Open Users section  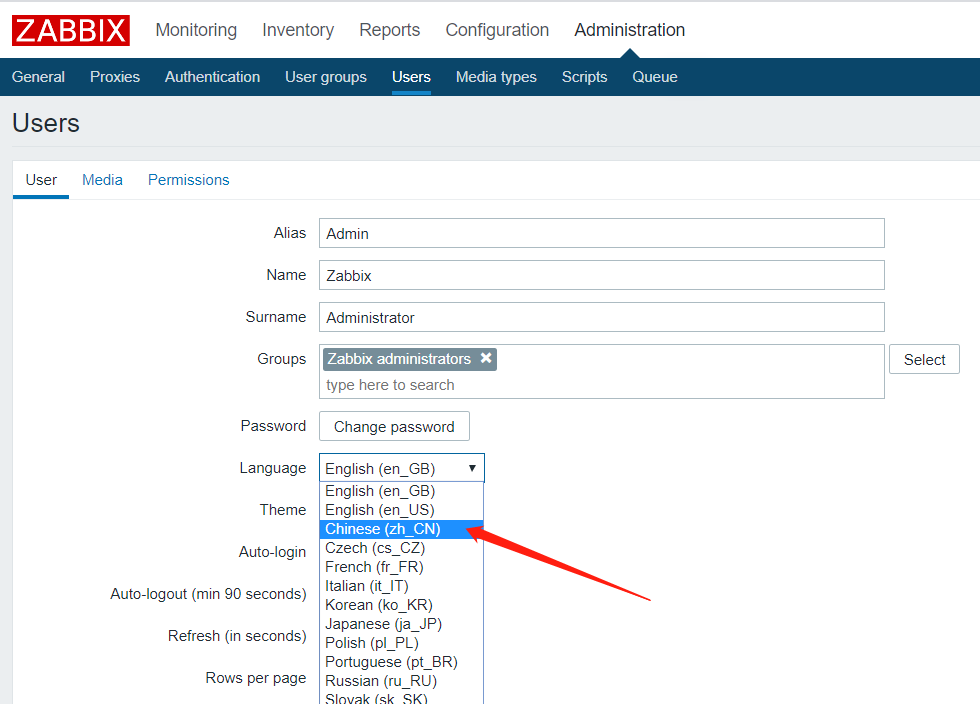point(411,77)
